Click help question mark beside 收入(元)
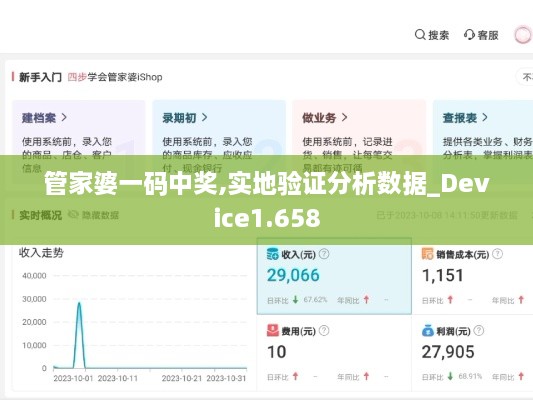The image size is (533, 400). tap(324, 254)
